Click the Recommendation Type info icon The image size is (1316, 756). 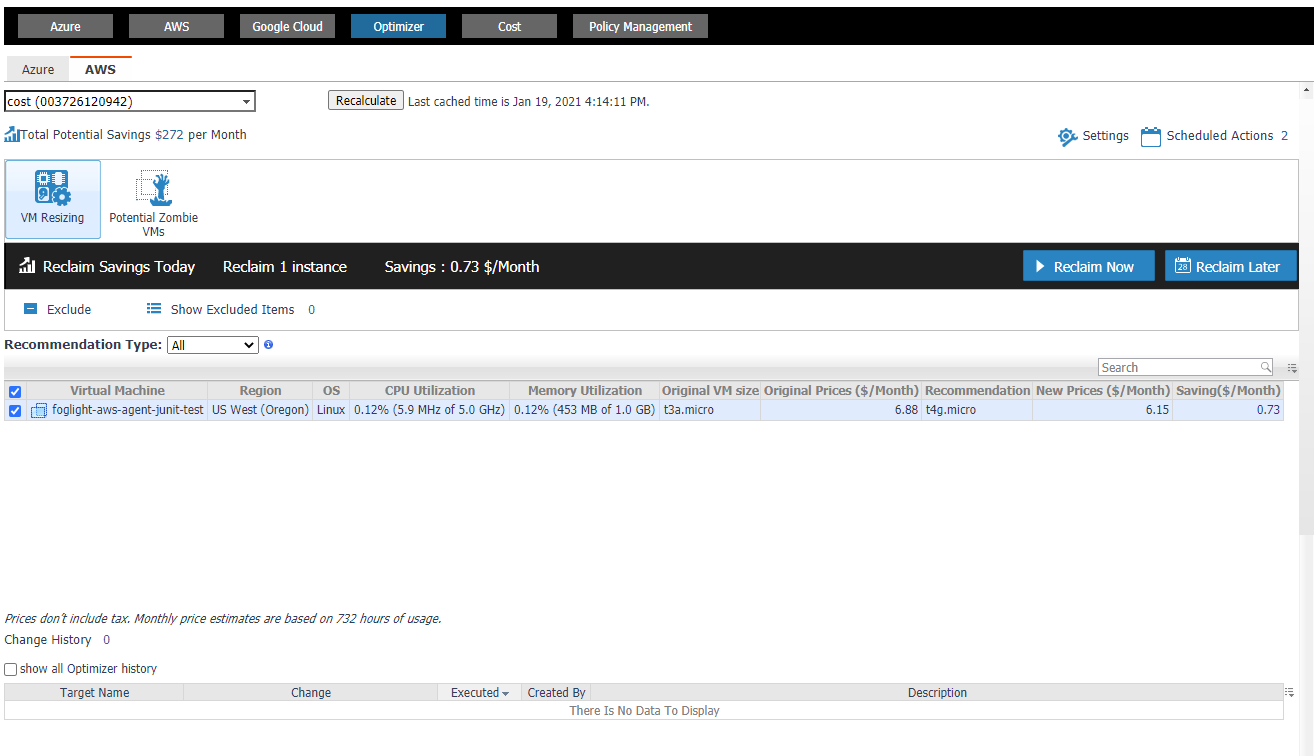coord(268,345)
